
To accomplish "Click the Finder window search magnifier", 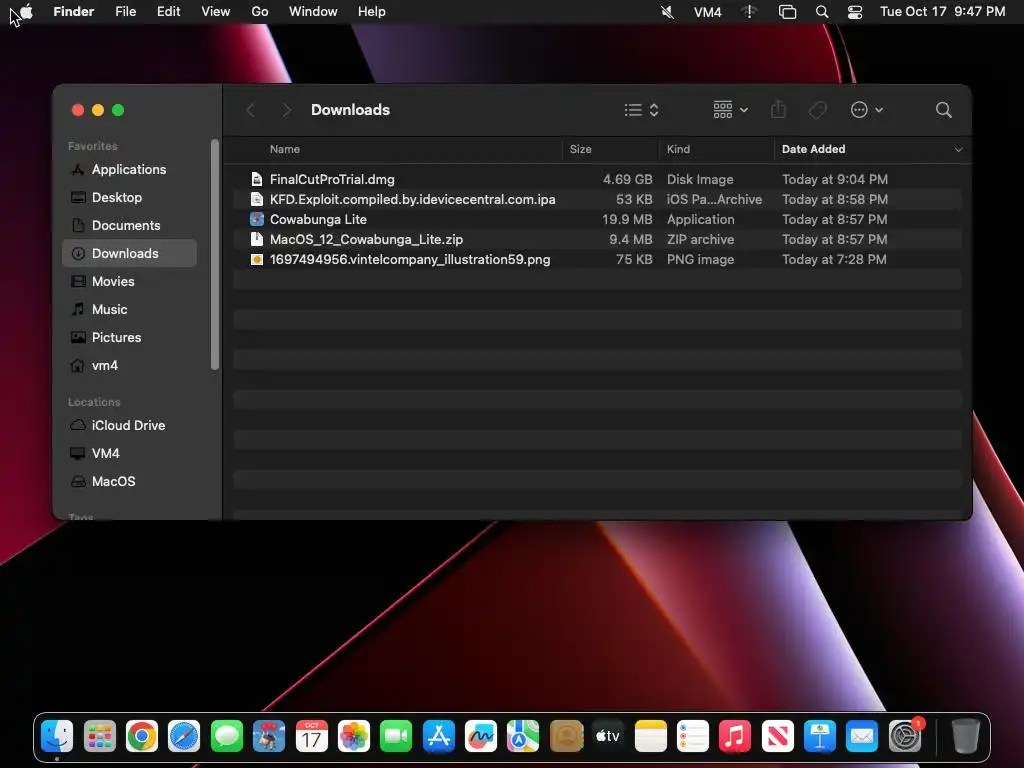I will (x=943, y=110).
